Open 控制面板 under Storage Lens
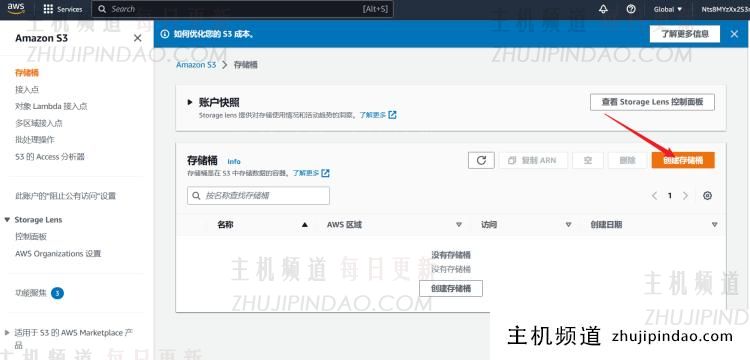Viewport: 750px width, 360px height. 31,237
